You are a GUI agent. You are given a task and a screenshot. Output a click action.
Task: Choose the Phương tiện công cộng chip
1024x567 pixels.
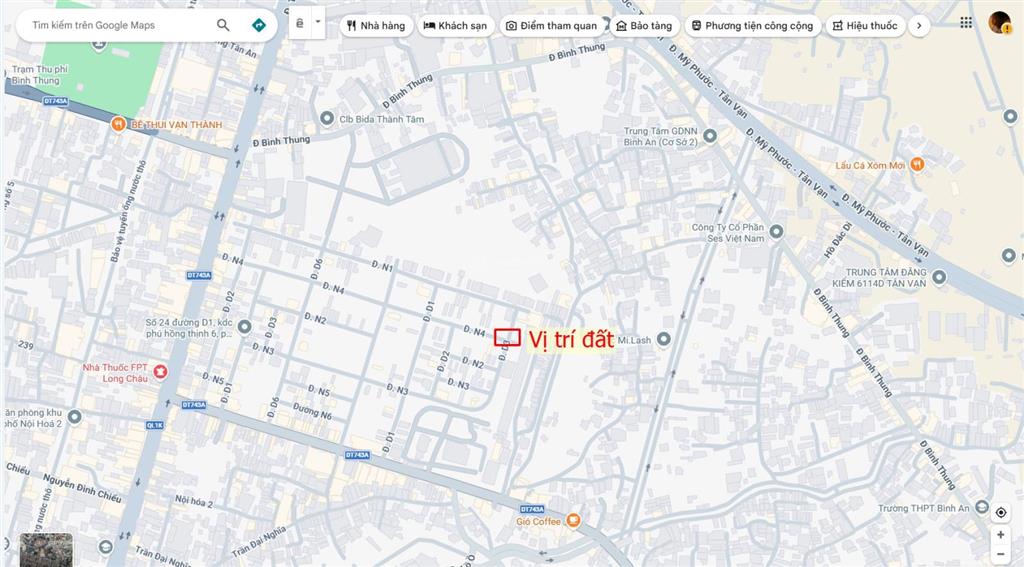(752, 25)
